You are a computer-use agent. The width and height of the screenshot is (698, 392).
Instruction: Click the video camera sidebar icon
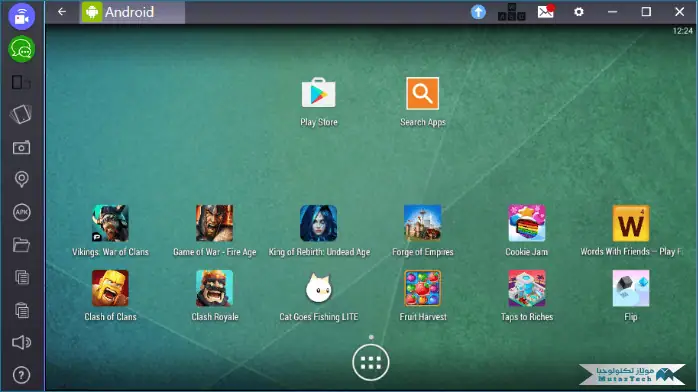pyautogui.click(x=21, y=16)
